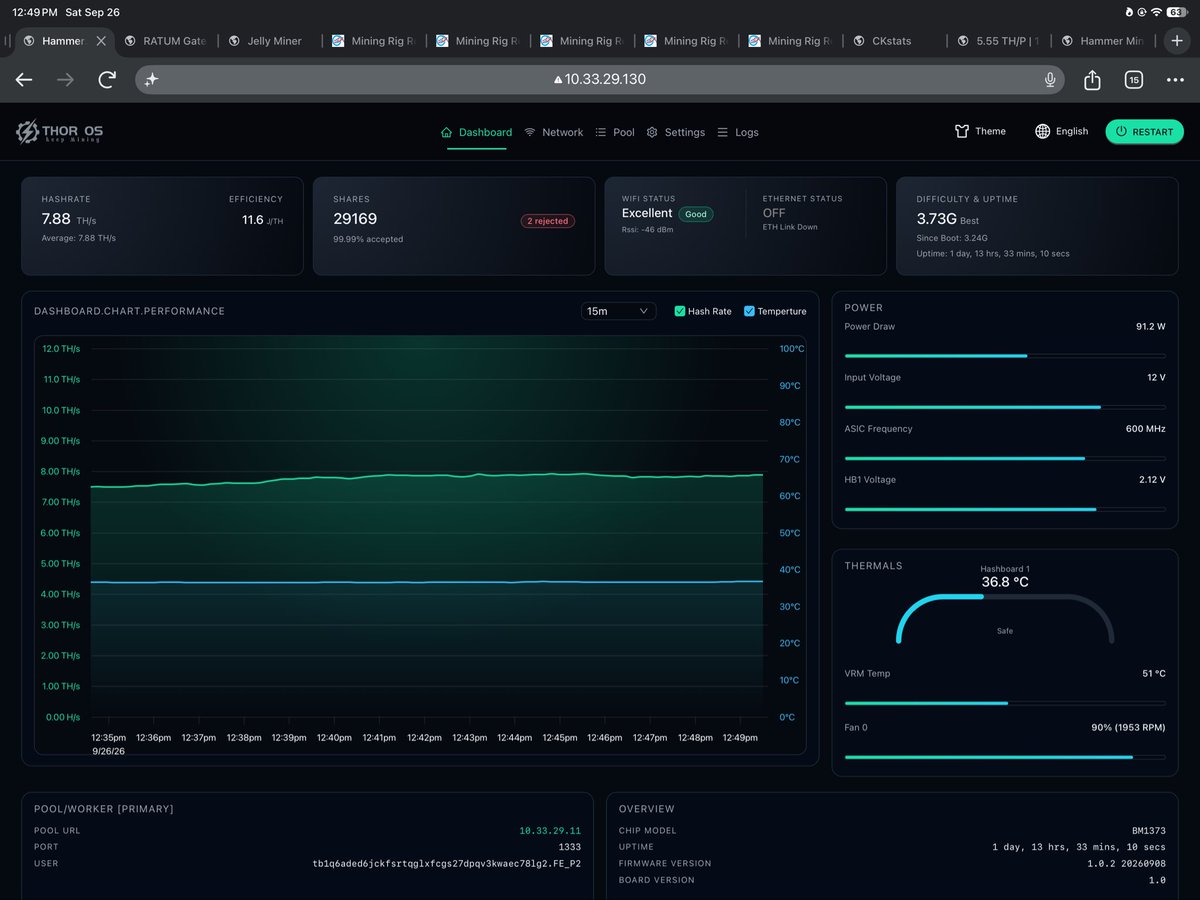Screen dimensions: 1200x900
Task: Click the BM1373 chip model value
Action: (x=1149, y=831)
